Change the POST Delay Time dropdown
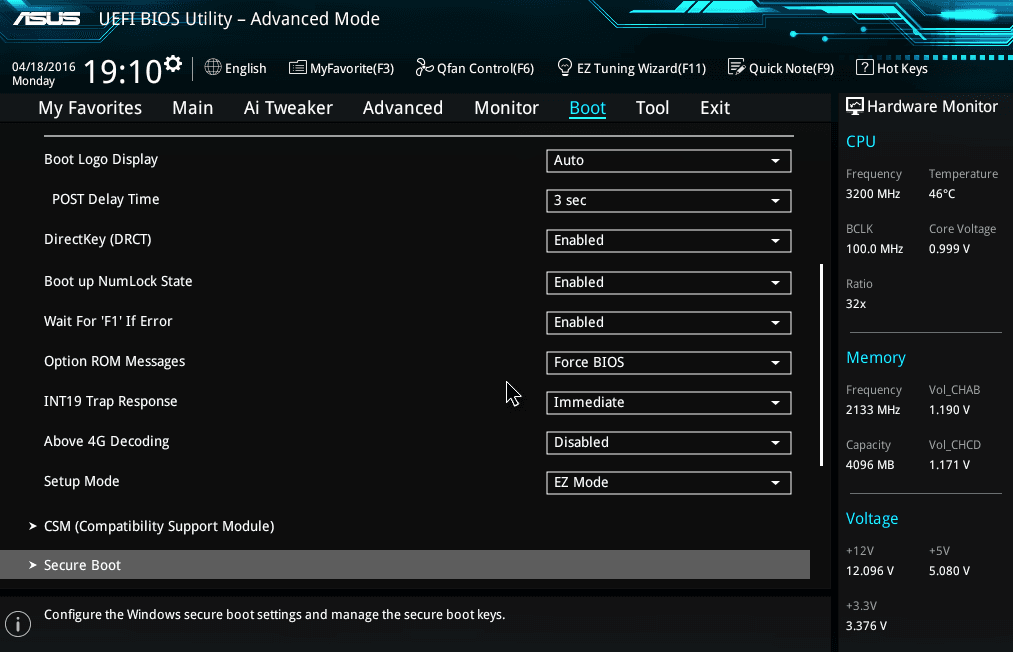The height and width of the screenshot is (652, 1013). 669,201
